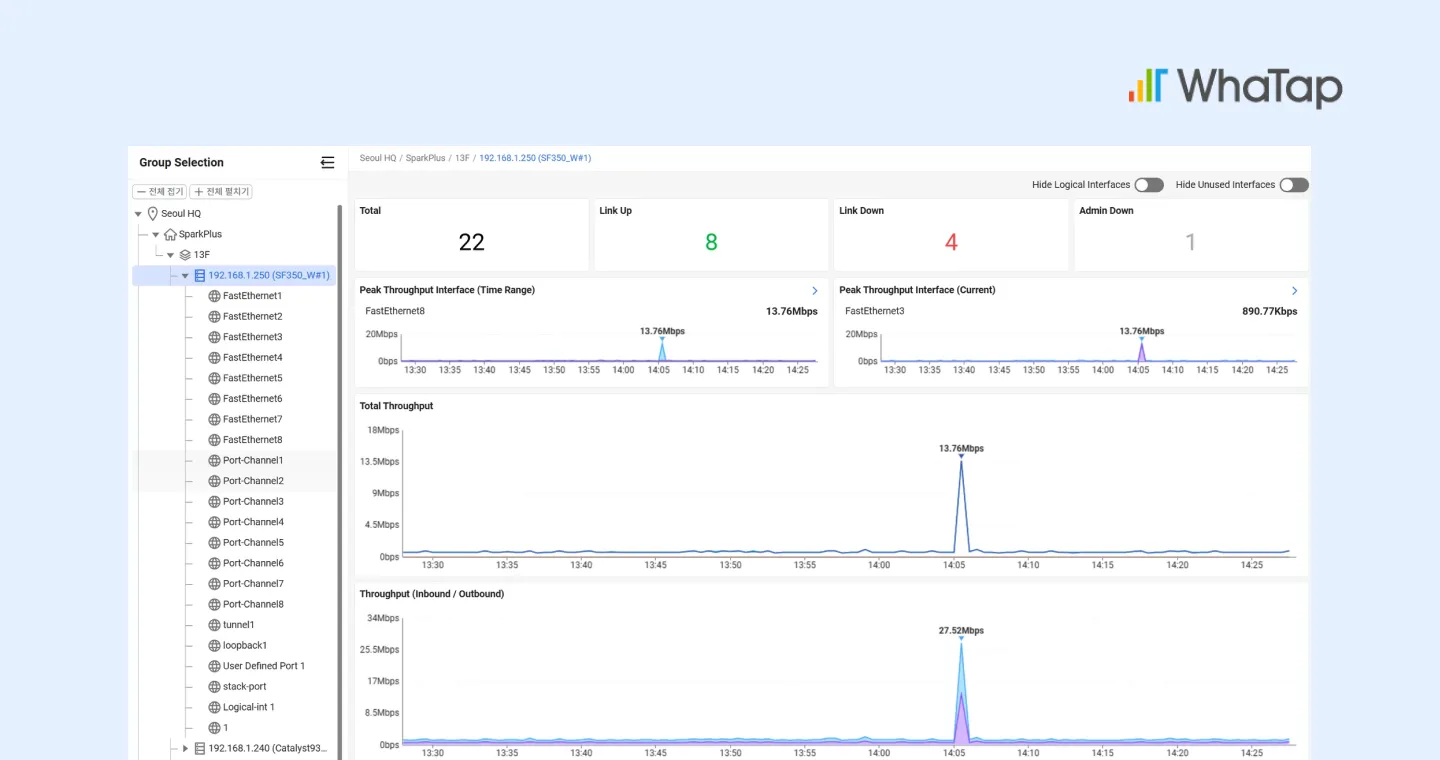Click the expand all button
This screenshot has width=1440, height=760.
221,191
